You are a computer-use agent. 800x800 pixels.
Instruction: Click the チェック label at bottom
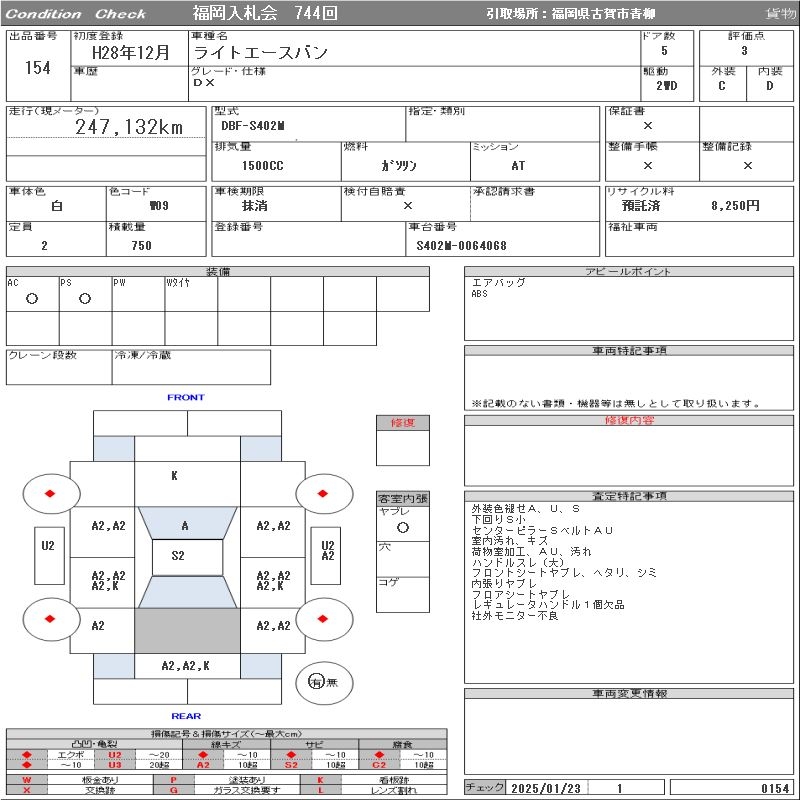click(485, 788)
